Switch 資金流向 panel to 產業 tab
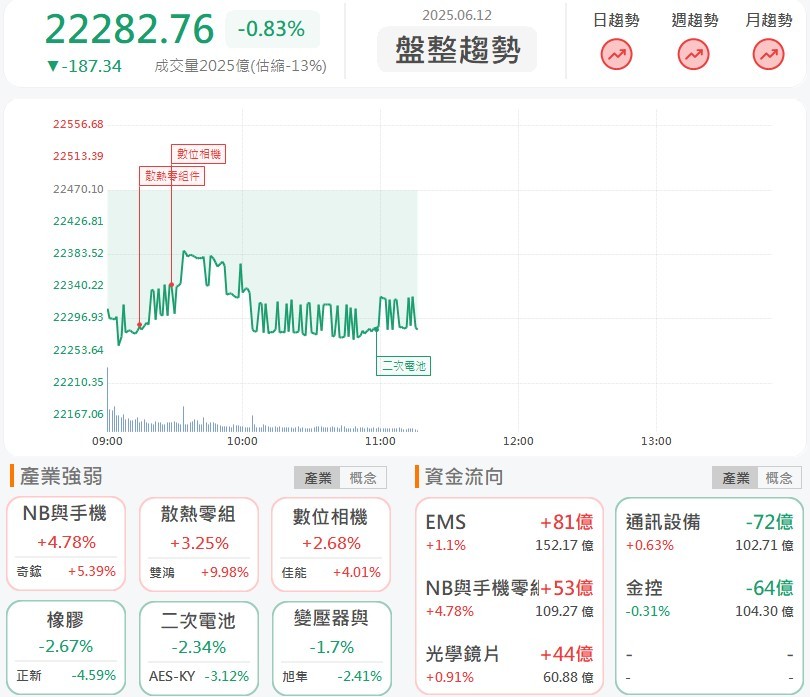The width and height of the screenshot is (810, 697). (735, 478)
